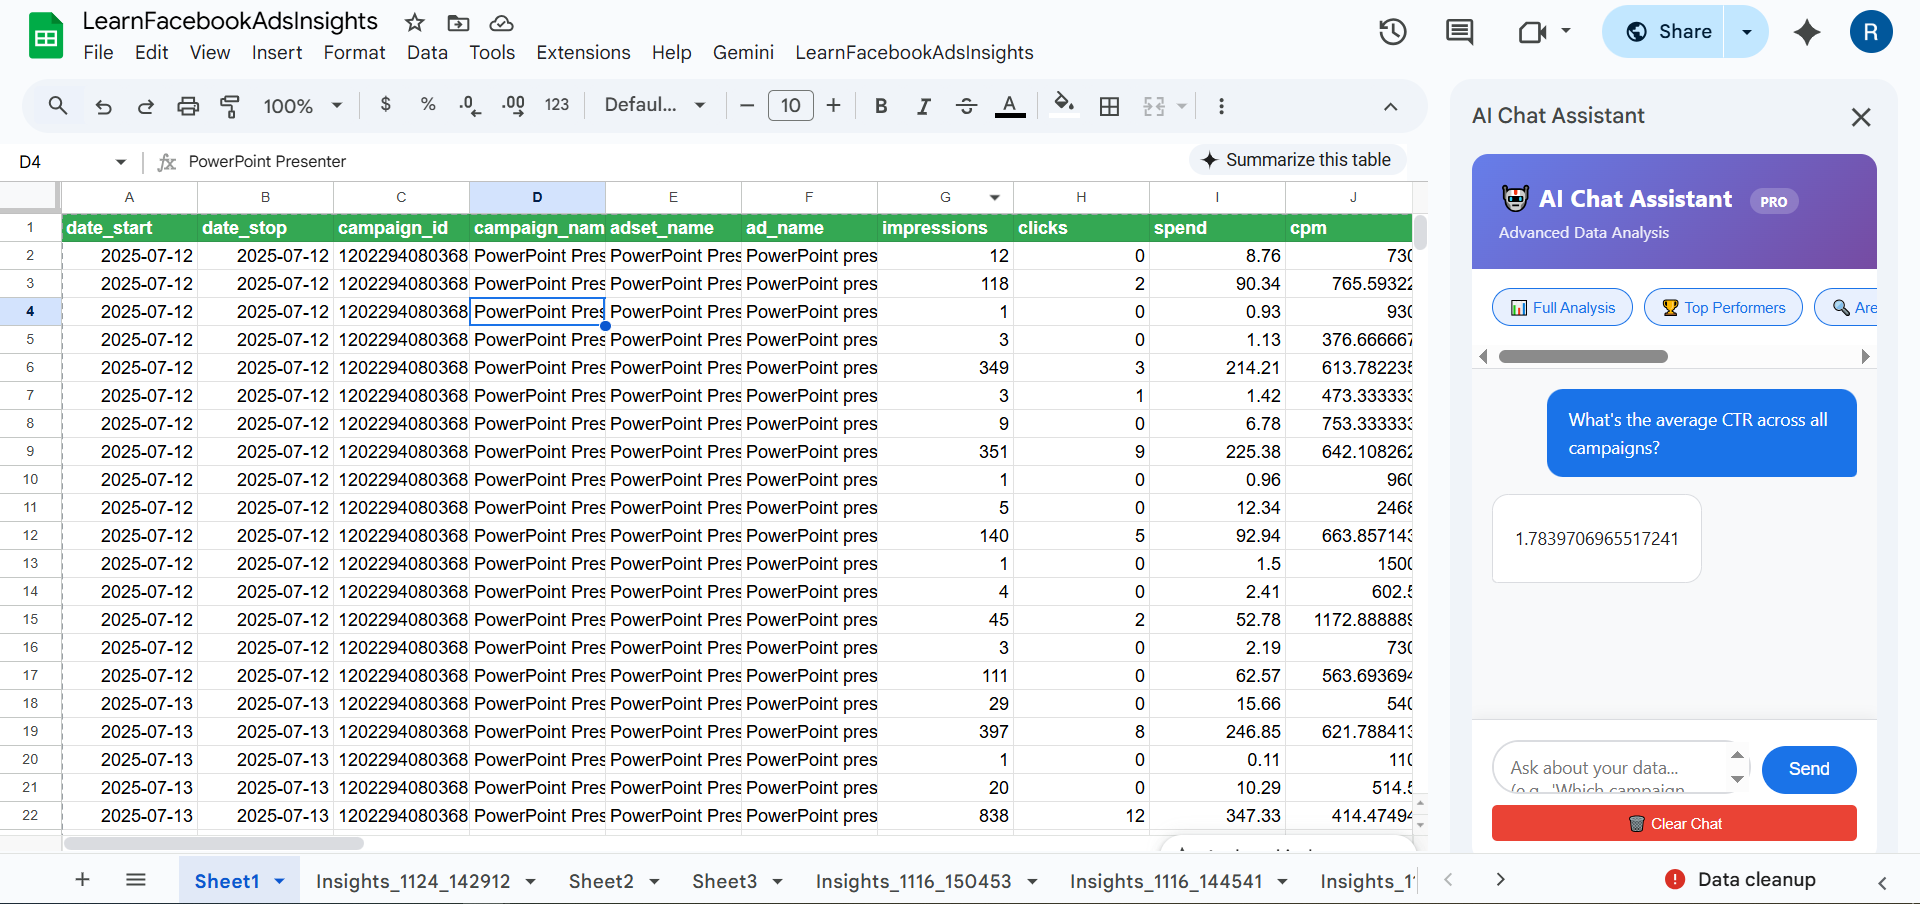Screen dimensions: 1920x904
Task: Toggle italic formatting
Action: click(x=923, y=105)
